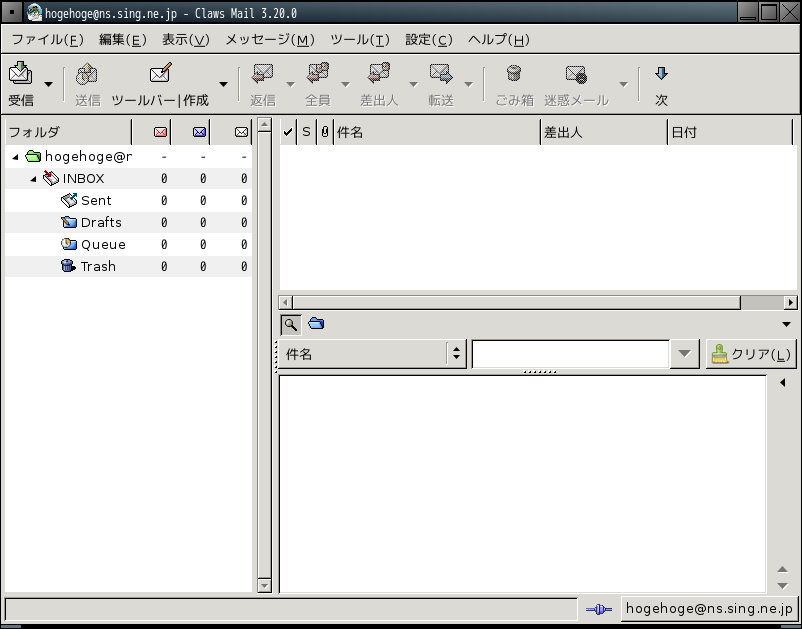Click the Forward (転送) toolbar icon
This screenshot has height=629, width=802.
tap(441, 74)
